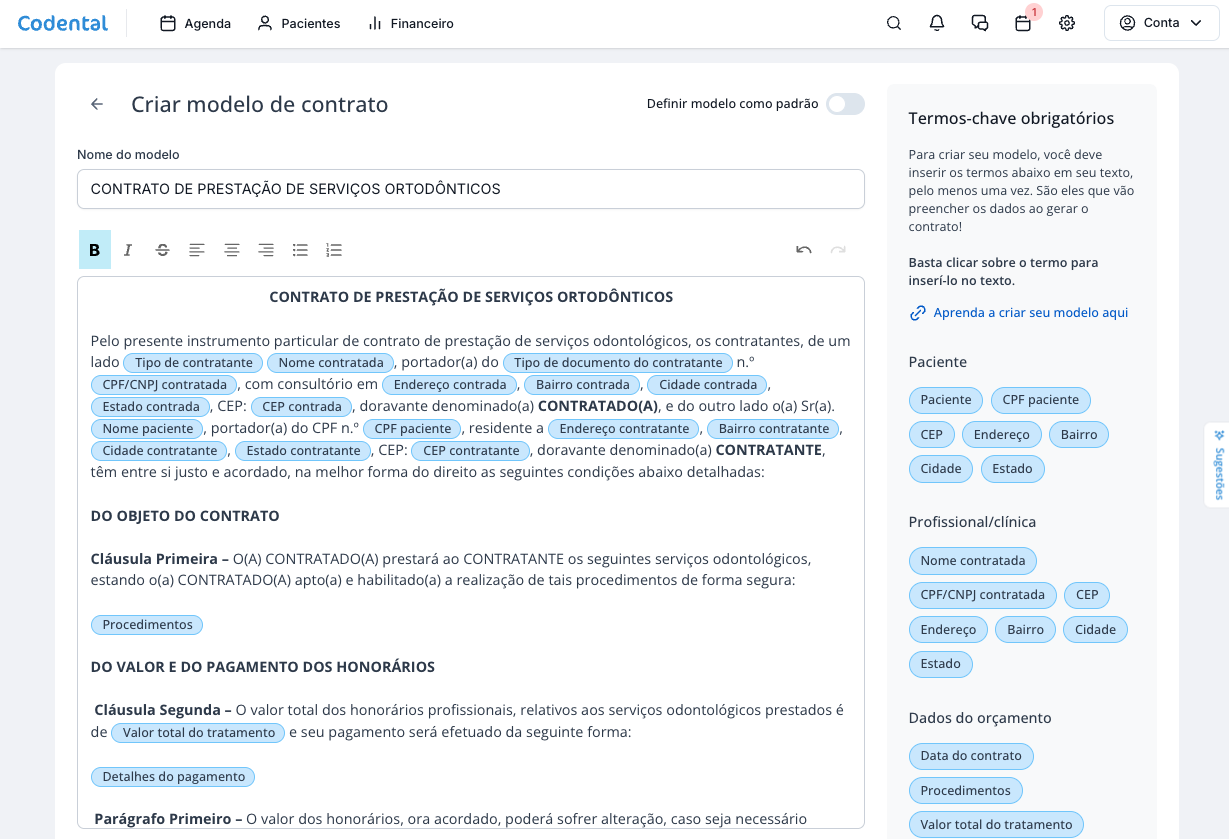Center align the text
Image resolution: width=1229 pixels, height=839 pixels.
tap(231, 250)
